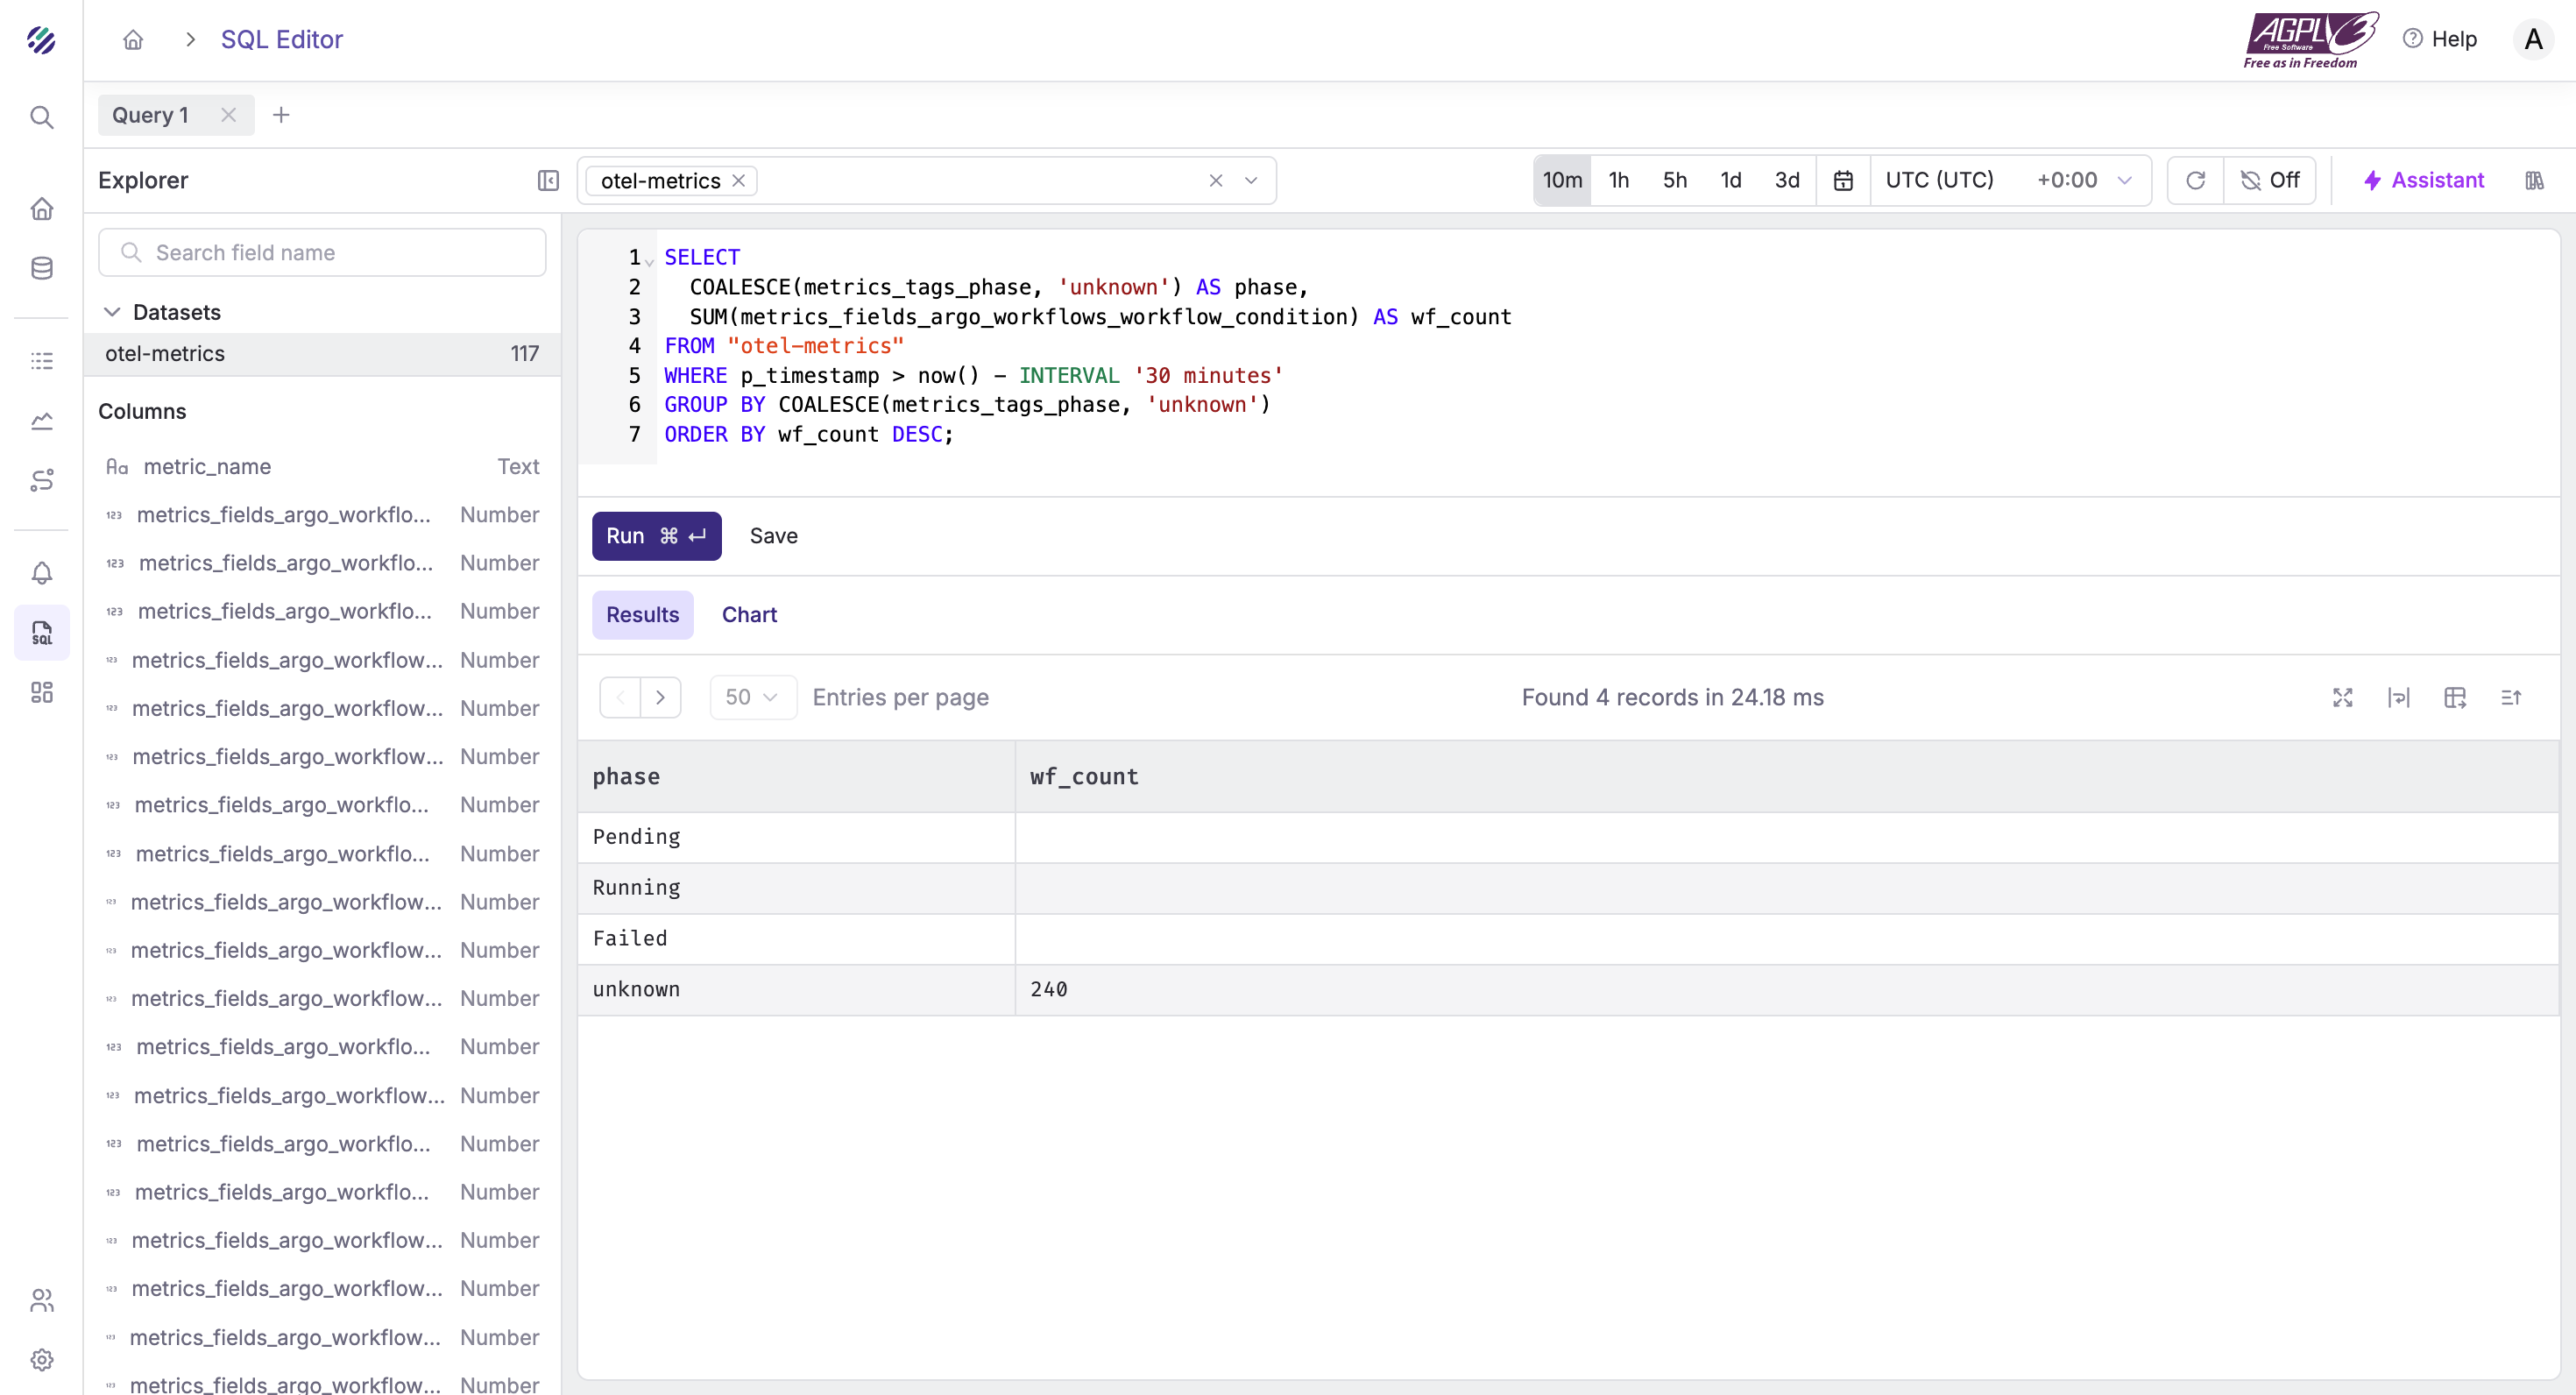Collapse the Datasets section

[112, 312]
